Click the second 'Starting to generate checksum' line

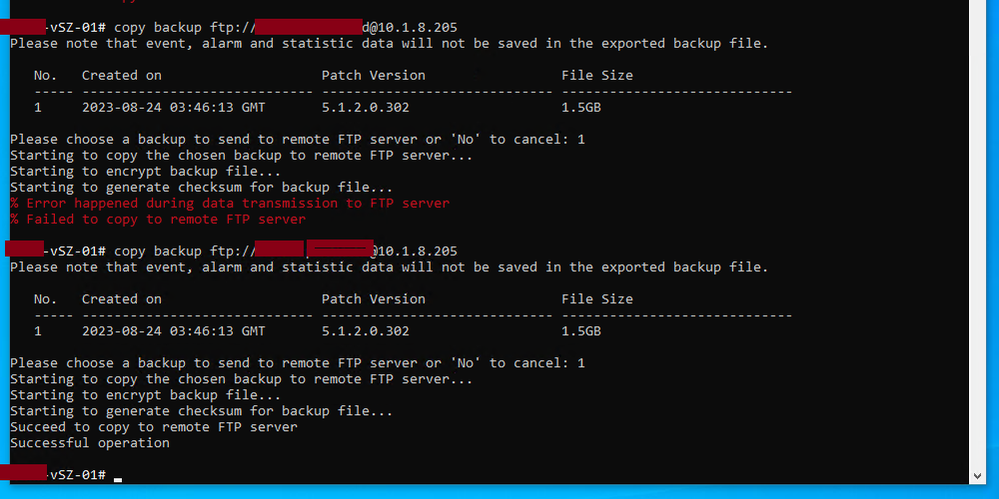(x=201, y=411)
